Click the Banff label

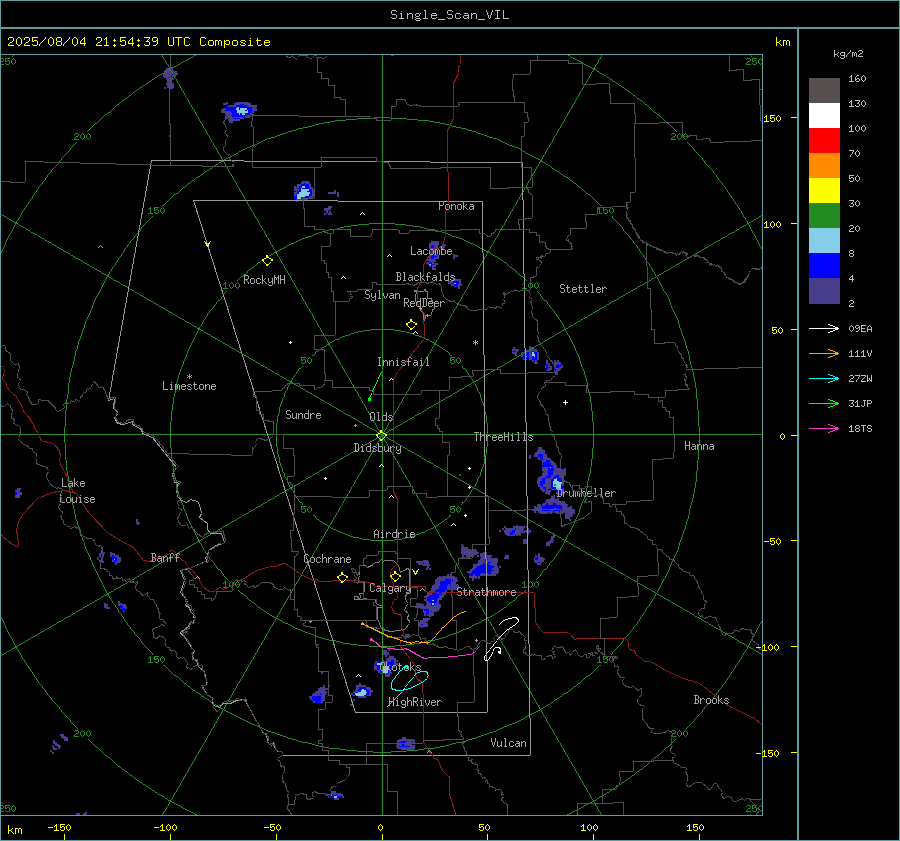coord(165,557)
